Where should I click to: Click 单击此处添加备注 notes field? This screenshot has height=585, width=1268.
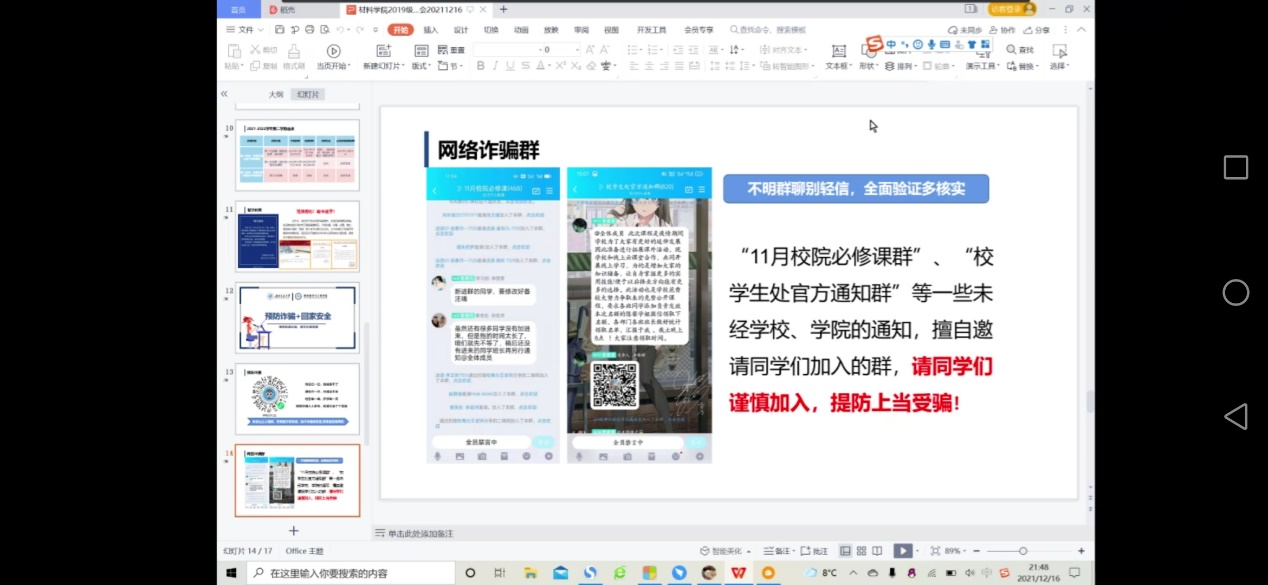pos(420,534)
